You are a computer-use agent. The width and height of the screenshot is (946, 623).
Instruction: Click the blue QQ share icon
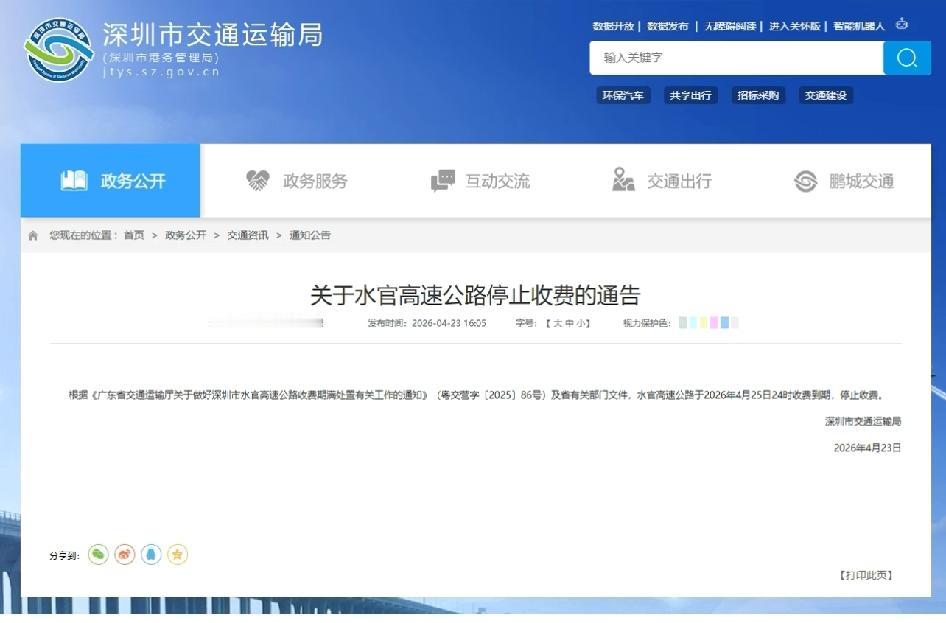pyautogui.click(x=151, y=553)
